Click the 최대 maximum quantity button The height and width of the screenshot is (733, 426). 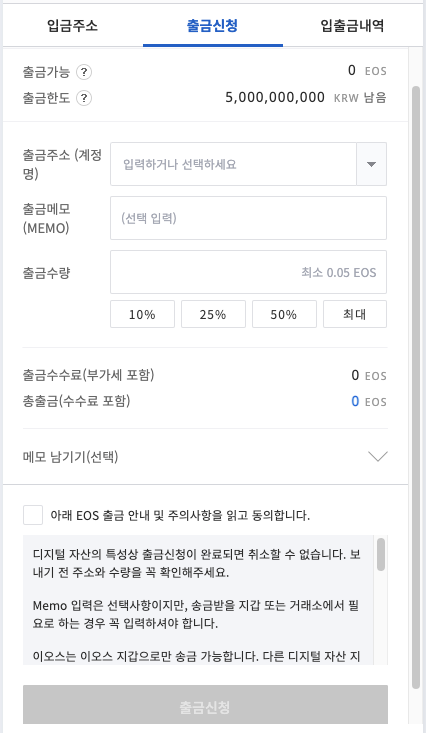point(355,314)
